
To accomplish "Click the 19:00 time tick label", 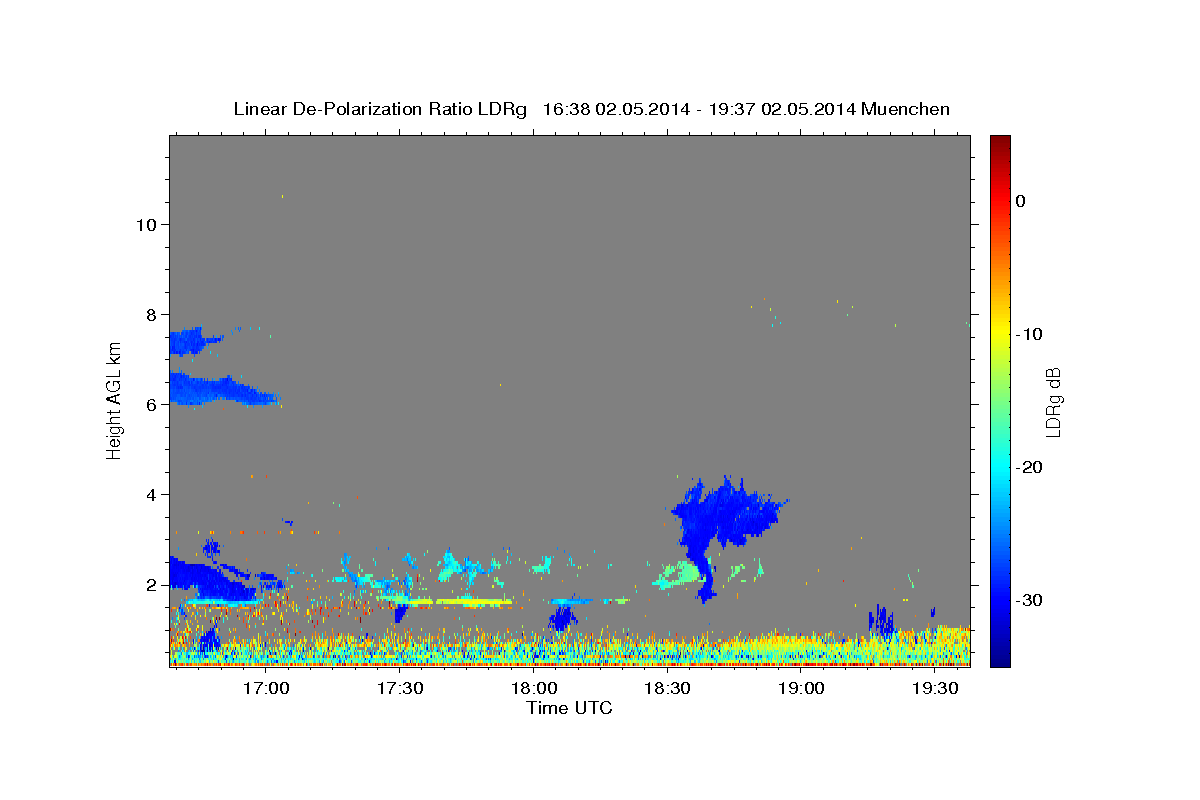I will pyautogui.click(x=802, y=688).
